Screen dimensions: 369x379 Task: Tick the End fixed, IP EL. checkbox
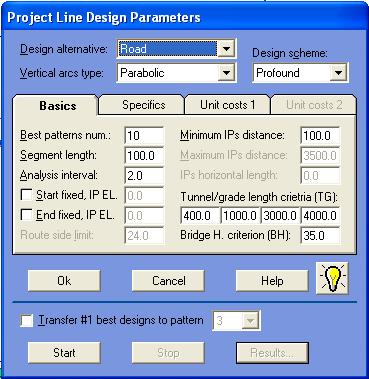[x=26, y=215]
